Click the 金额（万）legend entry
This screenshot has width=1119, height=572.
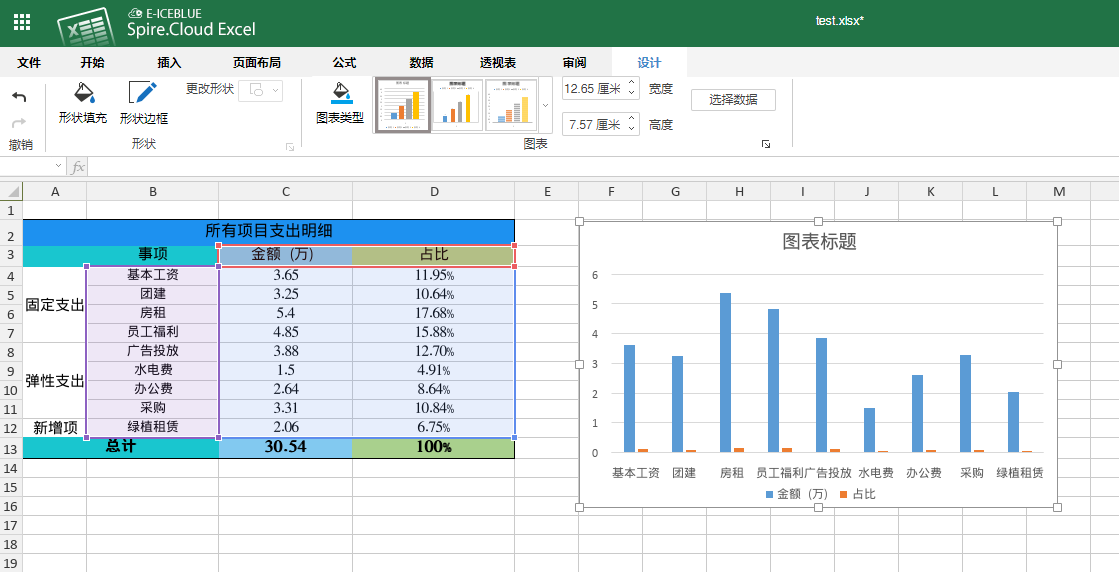click(796, 494)
